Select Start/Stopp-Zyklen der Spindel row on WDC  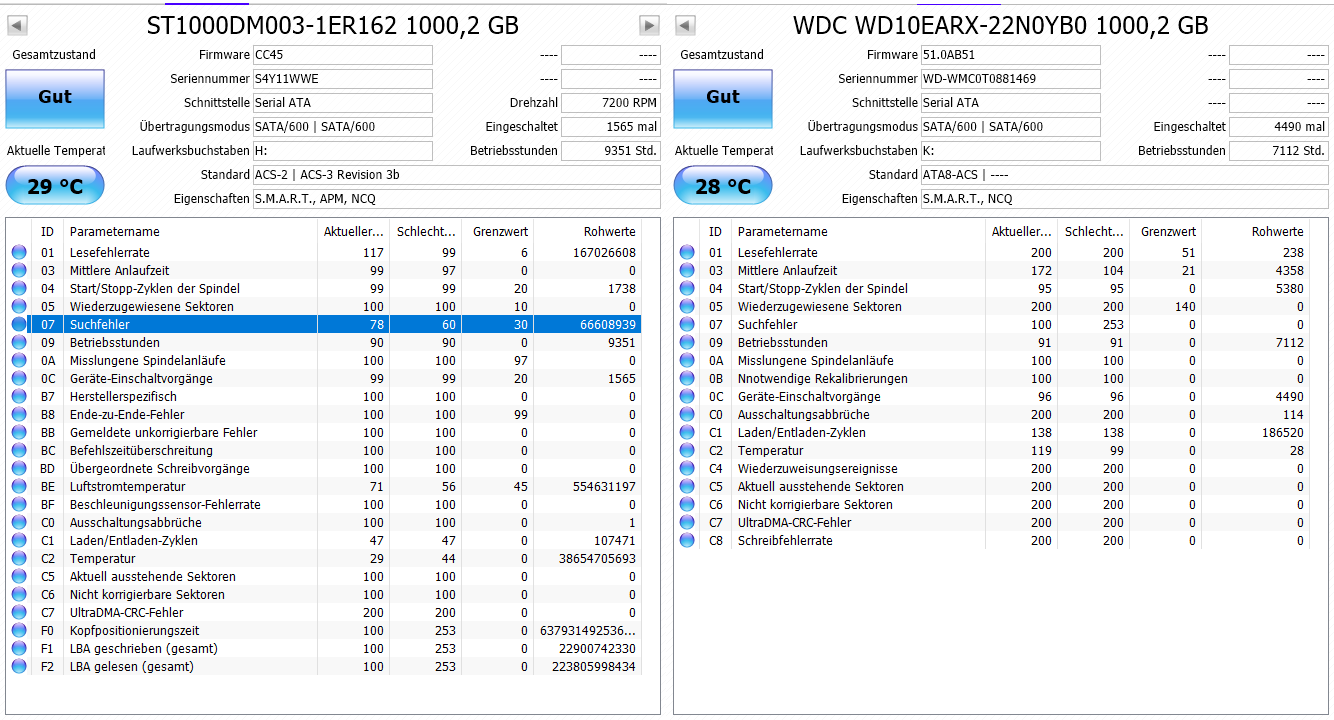[x=992, y=289]
